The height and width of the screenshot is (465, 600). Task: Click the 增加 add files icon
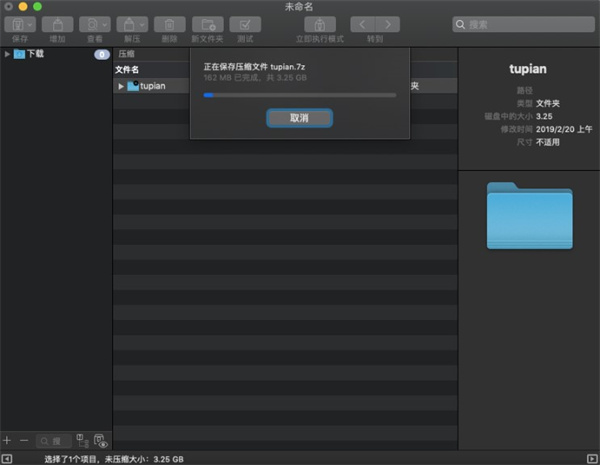pos(57,25)
